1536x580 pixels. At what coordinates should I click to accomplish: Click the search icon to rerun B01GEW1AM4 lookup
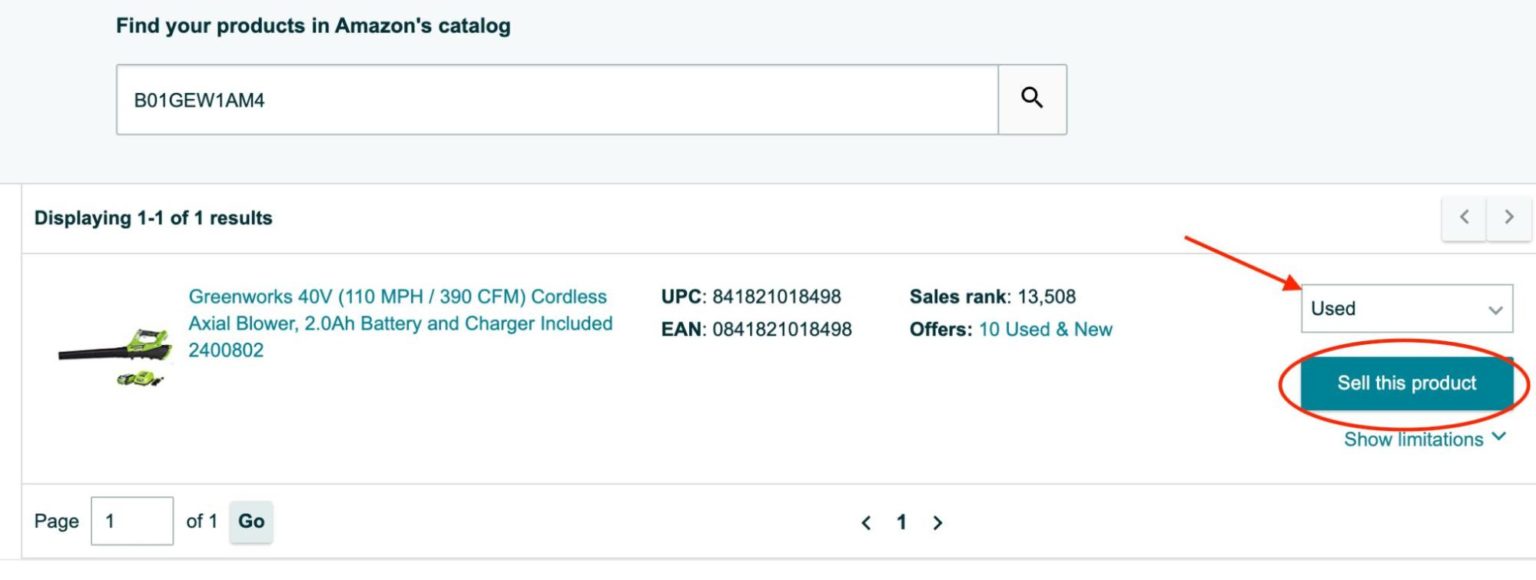pyautogui.click(x=1032, y=98)
